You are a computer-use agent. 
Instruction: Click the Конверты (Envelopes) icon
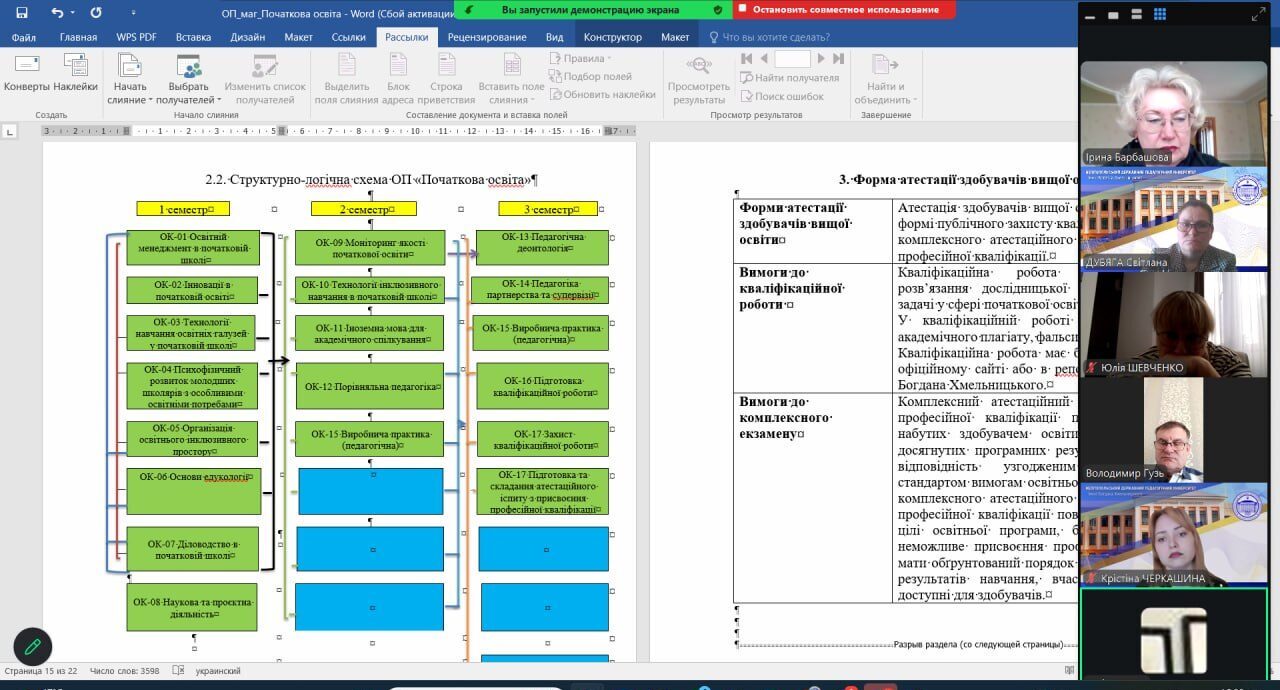pos(26,72)
